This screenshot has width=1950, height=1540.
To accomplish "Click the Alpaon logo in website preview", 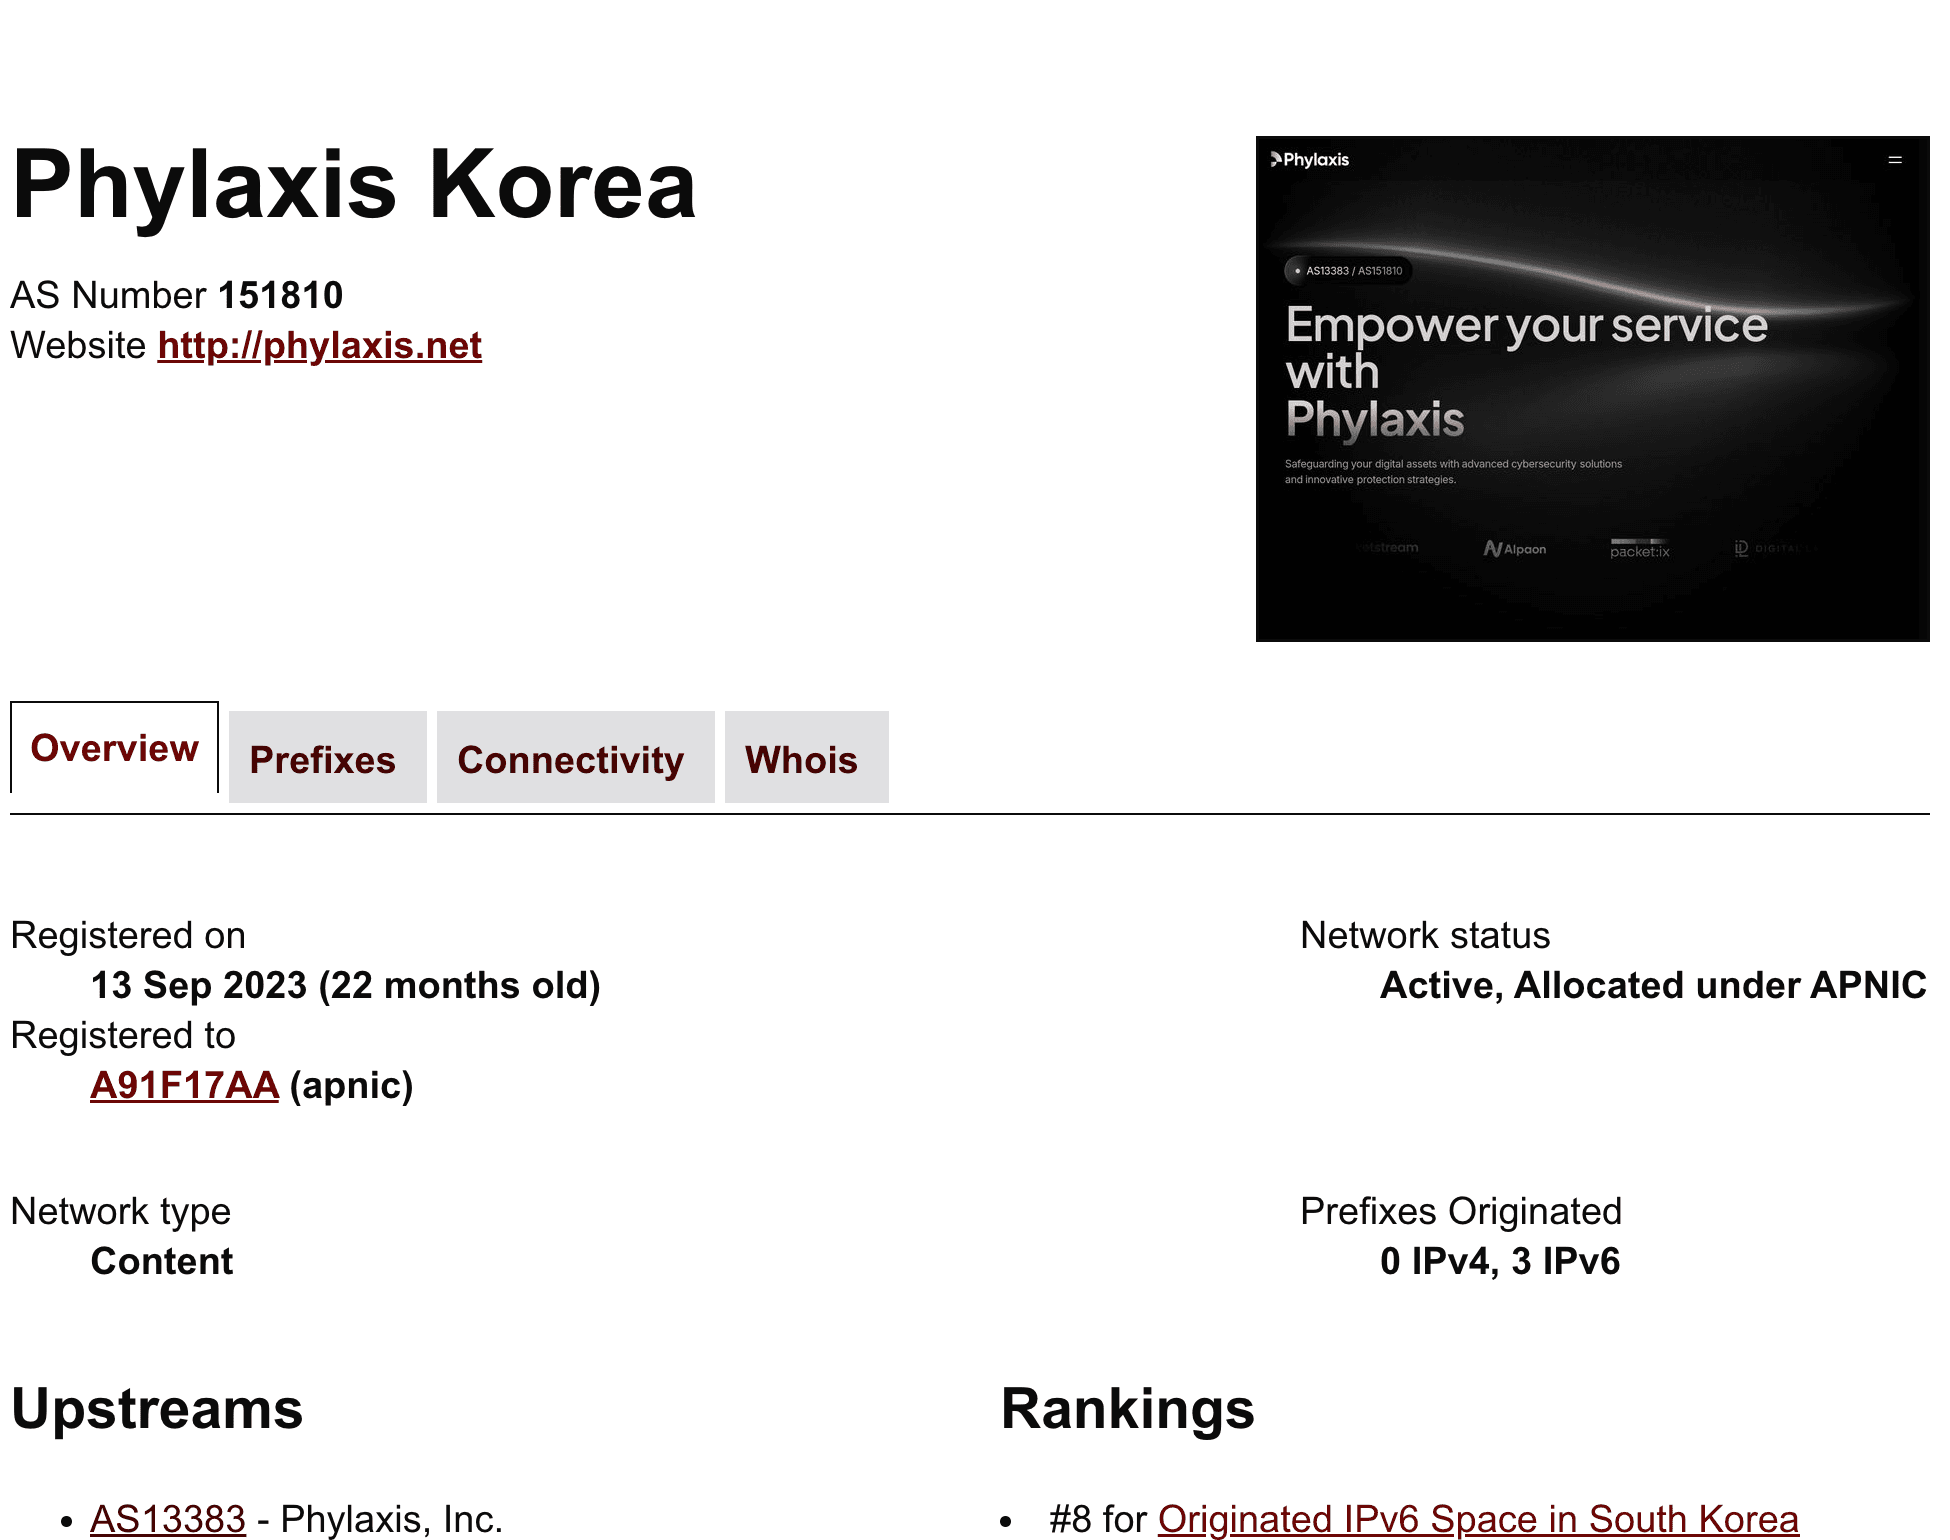I will coord(1515,549).
